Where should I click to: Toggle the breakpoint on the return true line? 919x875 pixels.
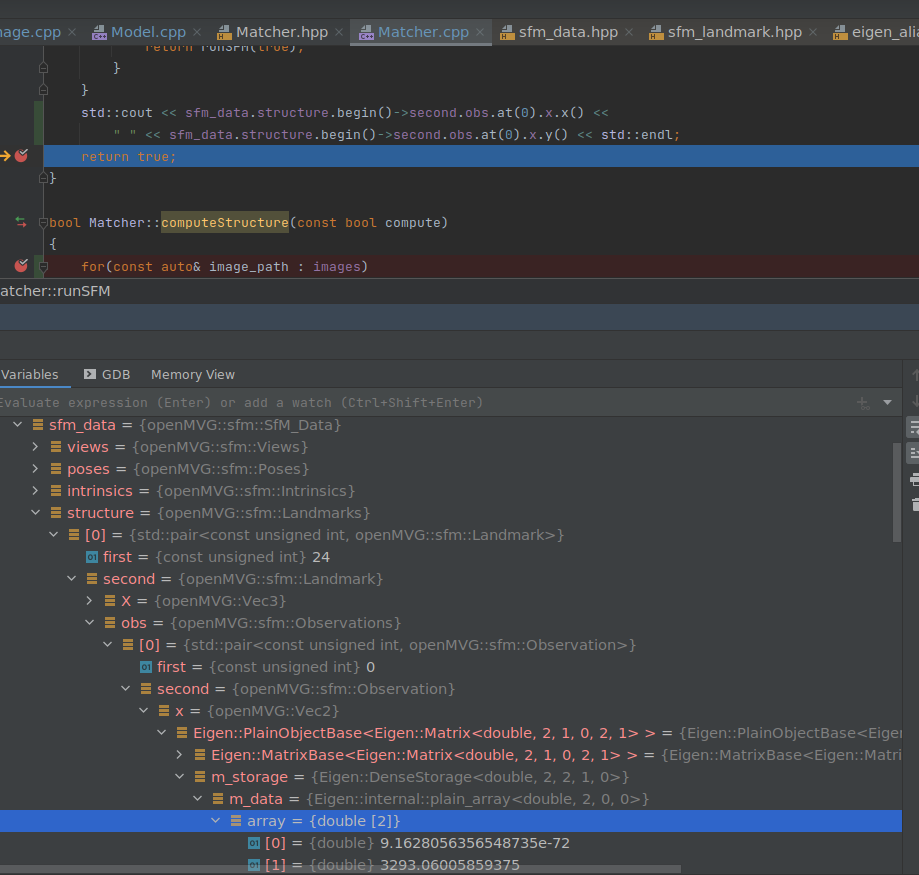tap(21, 156)
